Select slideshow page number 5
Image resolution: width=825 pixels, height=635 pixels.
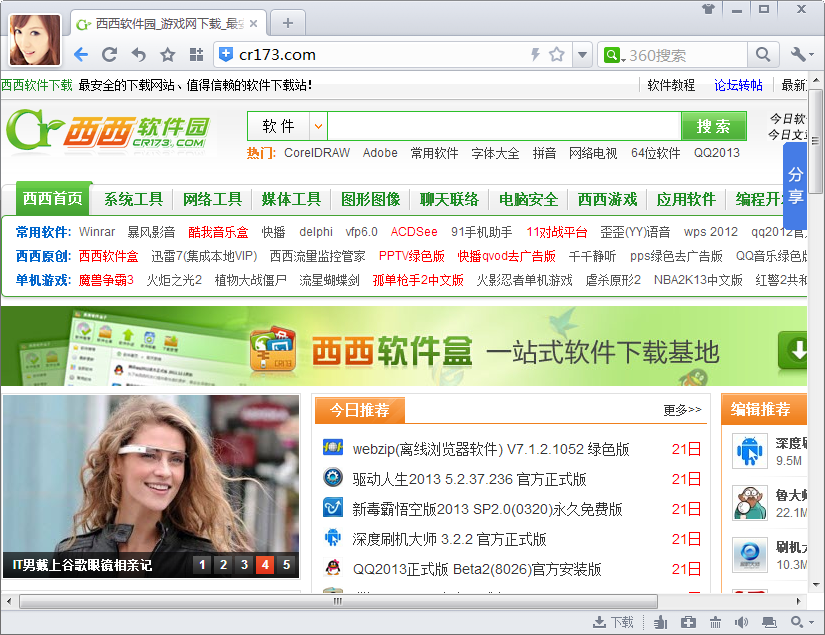click(286, 565)
